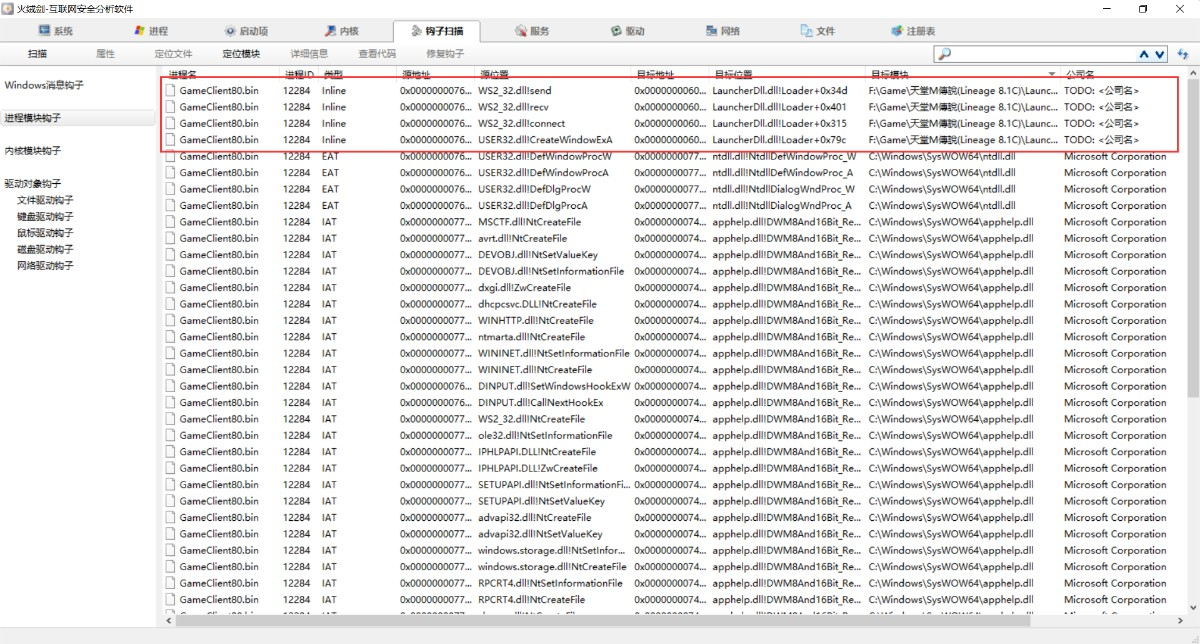The width and height of the screenshot is (1200, 644).
Task: Click the 扫描 toolbar button
Action: 37,54
